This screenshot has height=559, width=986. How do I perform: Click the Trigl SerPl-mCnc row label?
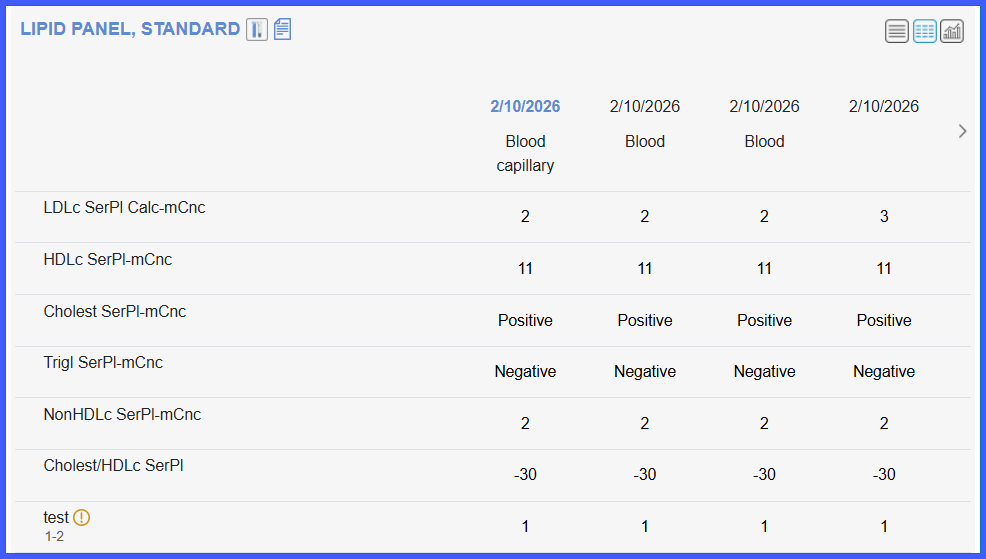pyautogui.click(x=103, y=362)
